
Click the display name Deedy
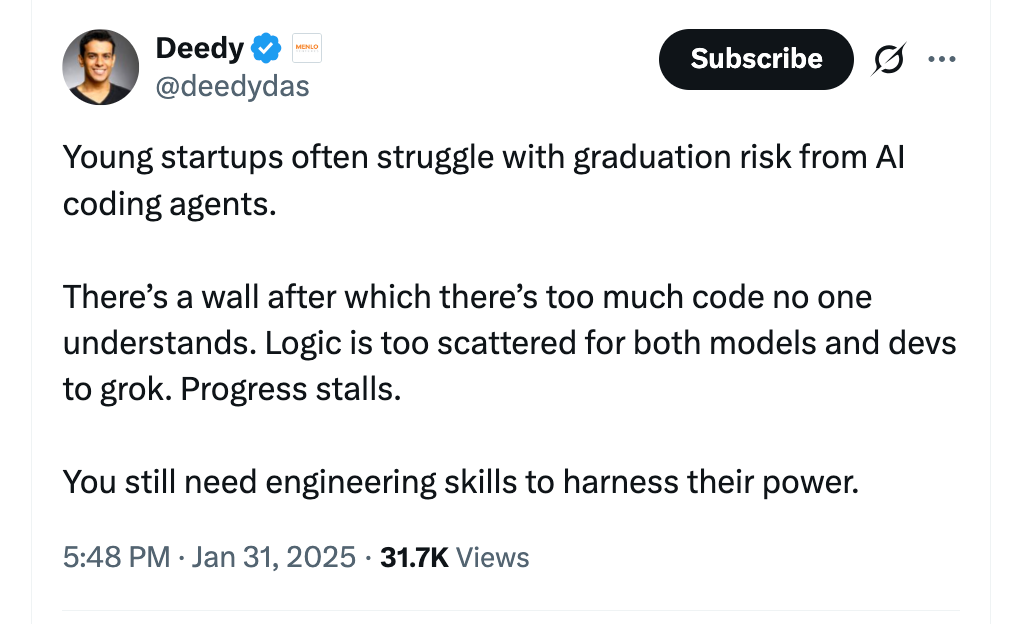tap(200, 47)
